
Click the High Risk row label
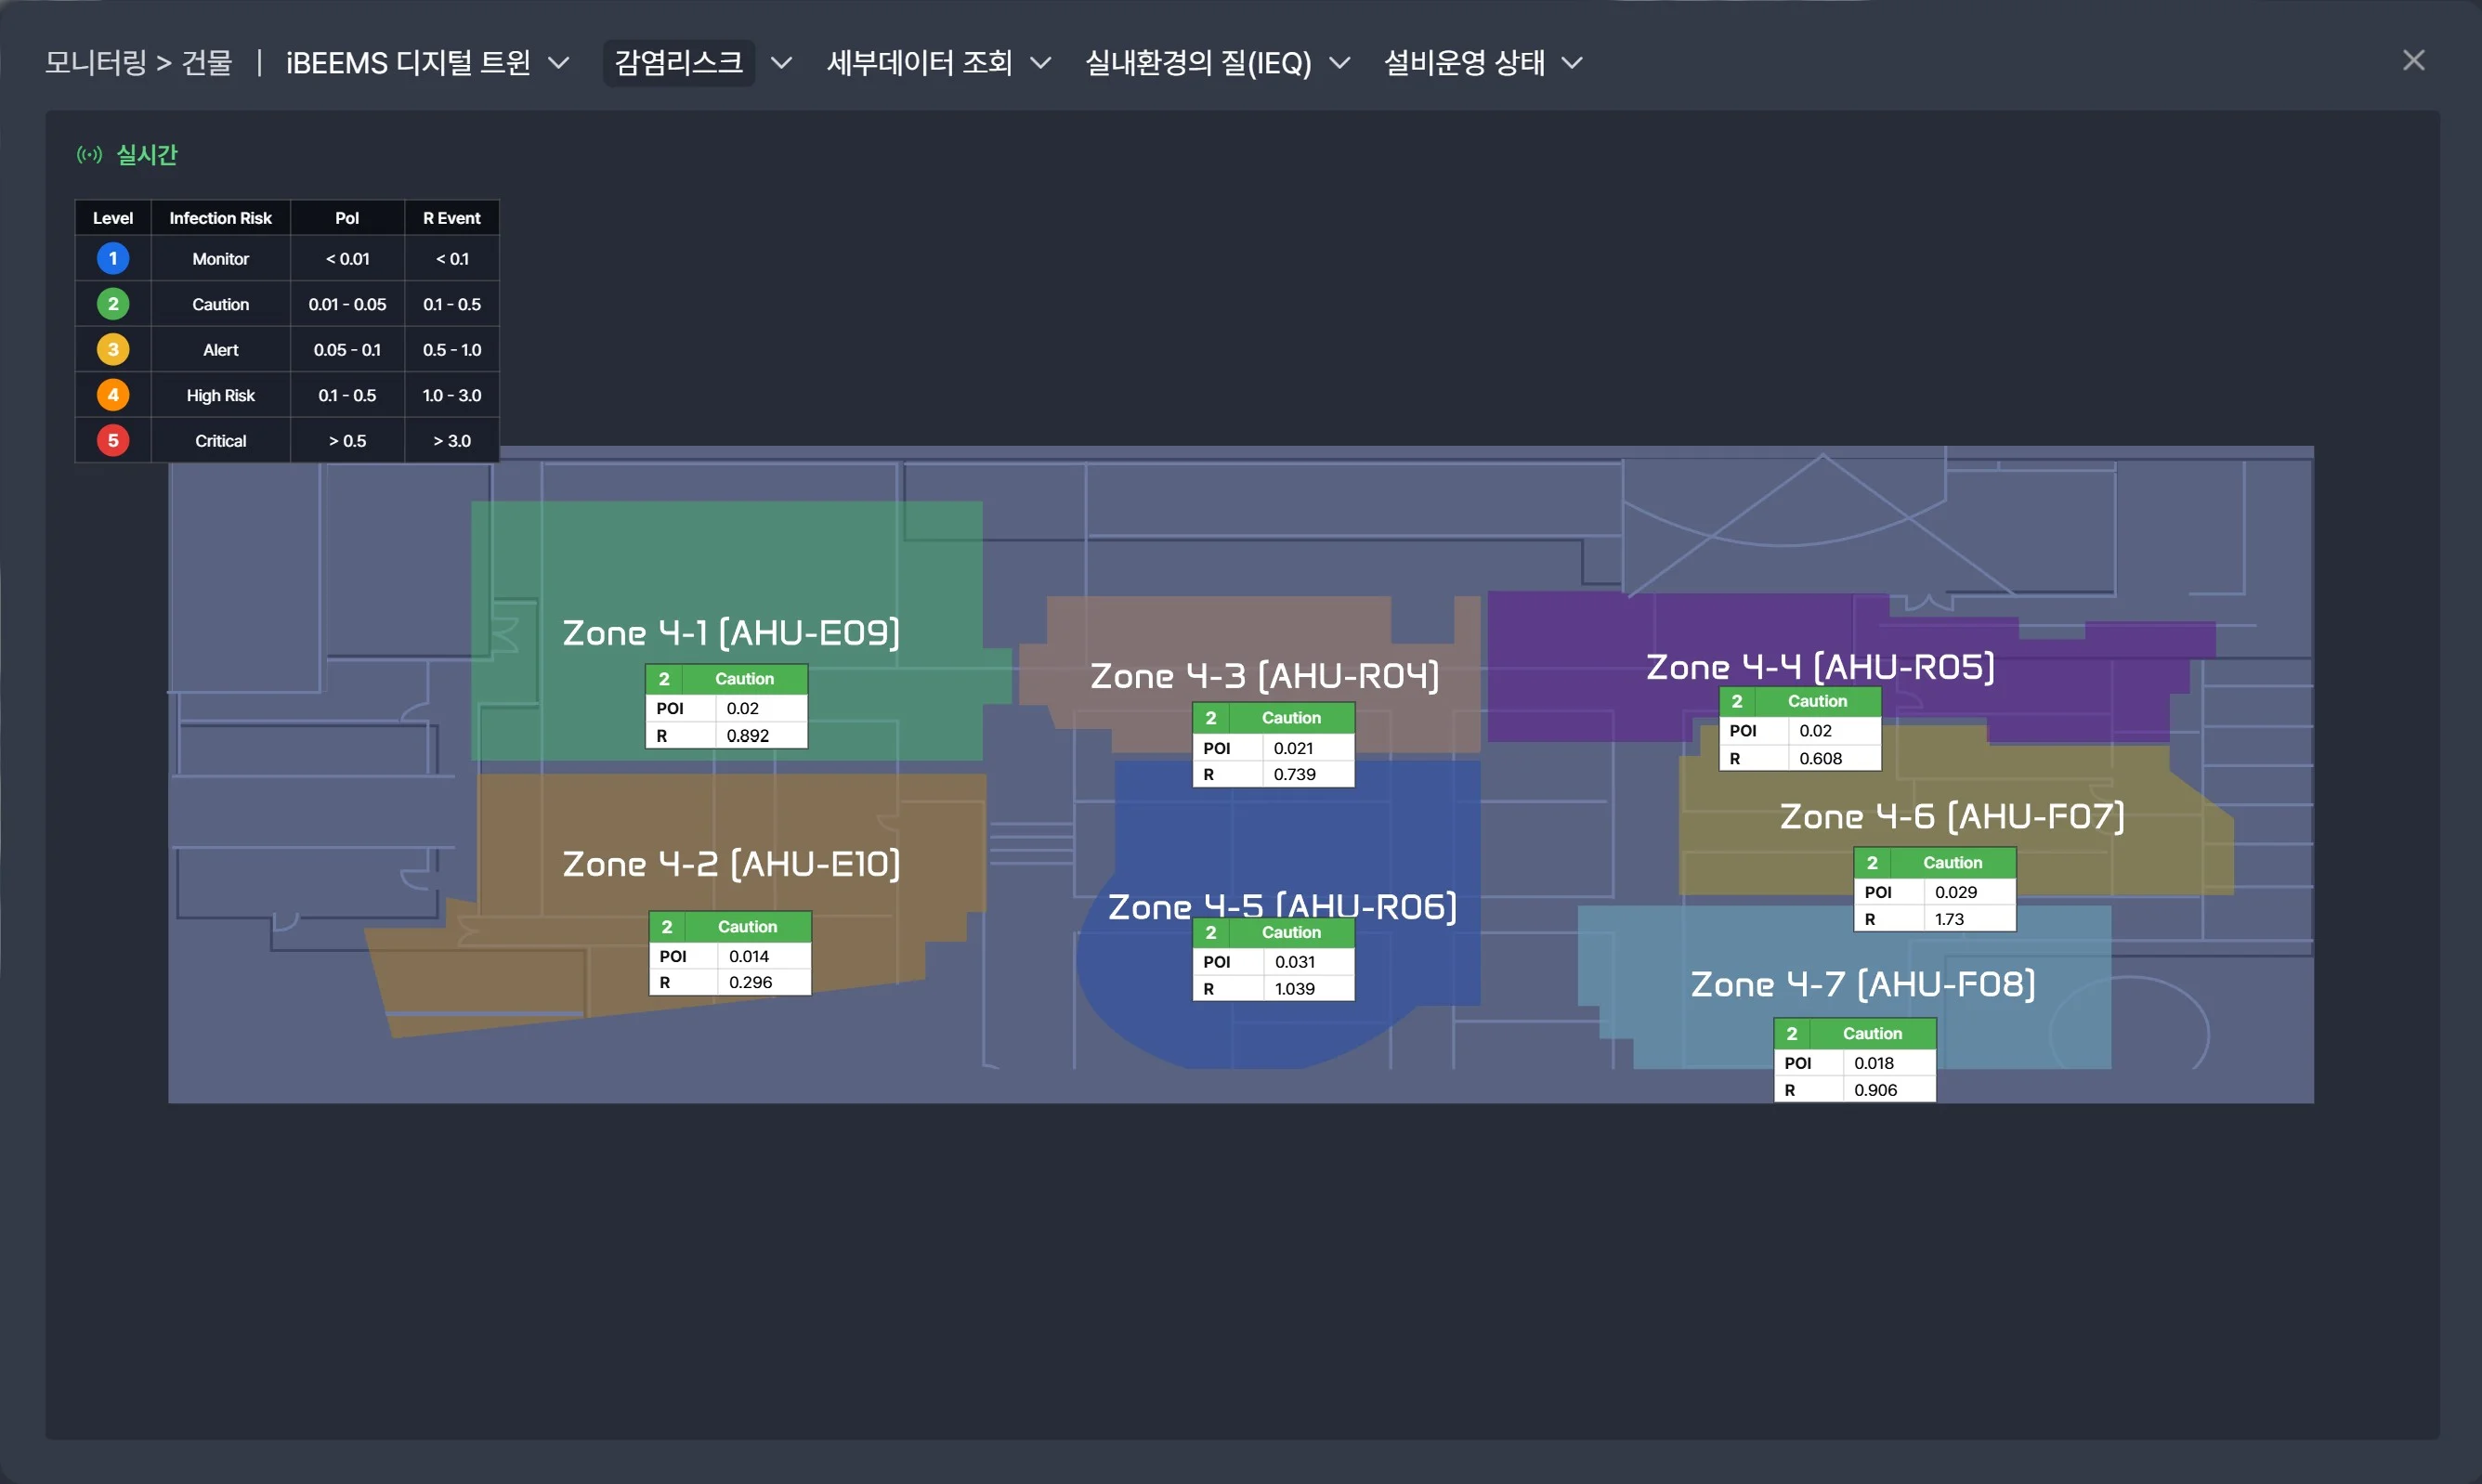click(220, 395)
